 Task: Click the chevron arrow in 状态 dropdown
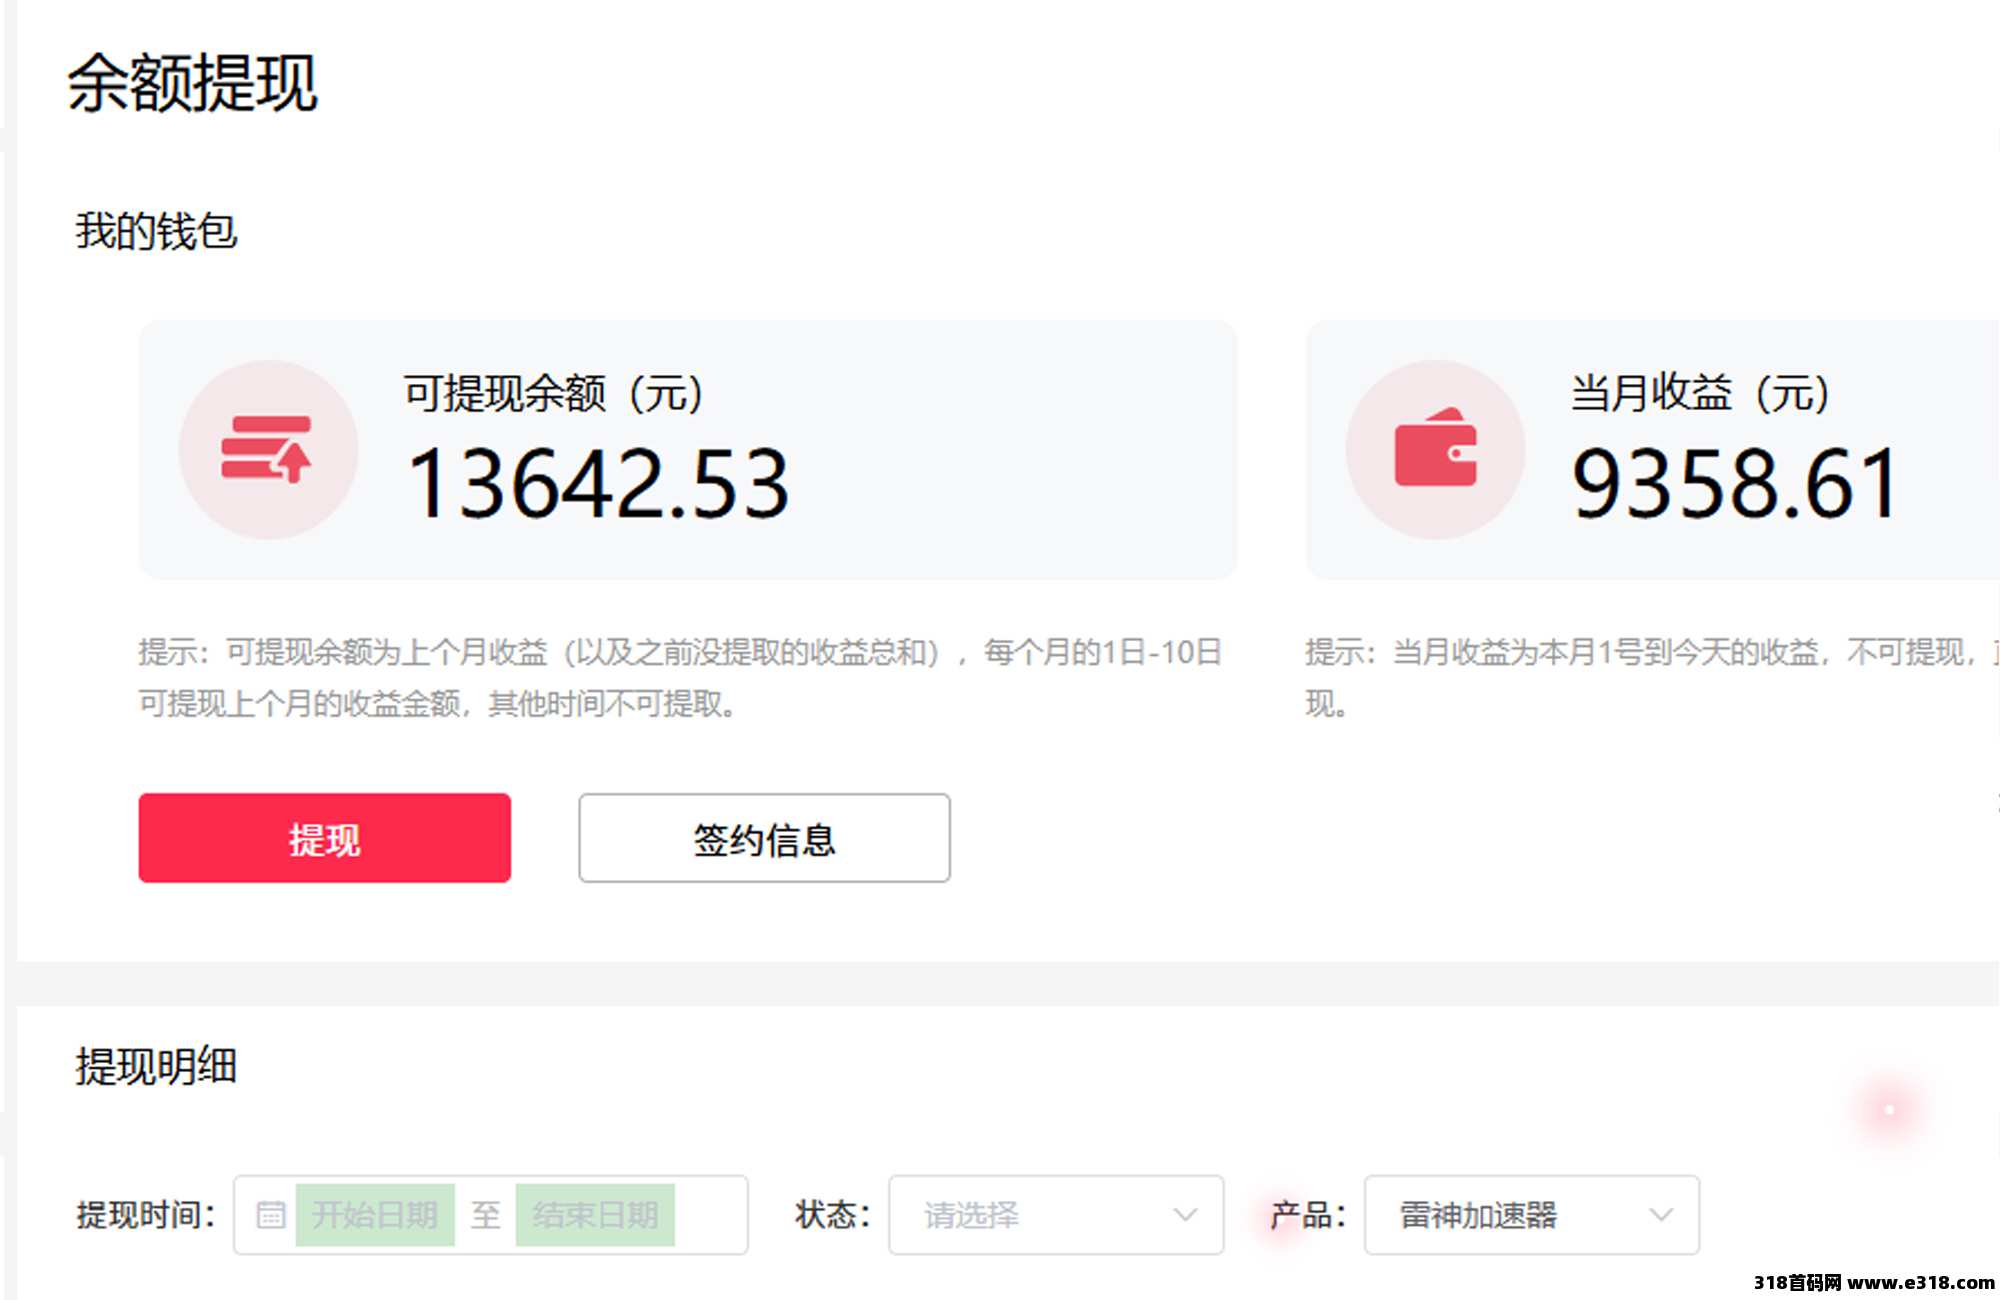(1185, 1215)
